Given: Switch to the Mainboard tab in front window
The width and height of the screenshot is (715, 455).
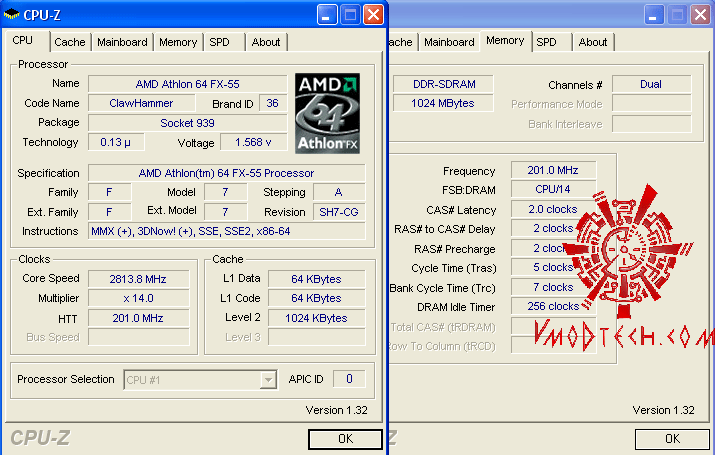Looking at the screenshot, I should point(122,42).
